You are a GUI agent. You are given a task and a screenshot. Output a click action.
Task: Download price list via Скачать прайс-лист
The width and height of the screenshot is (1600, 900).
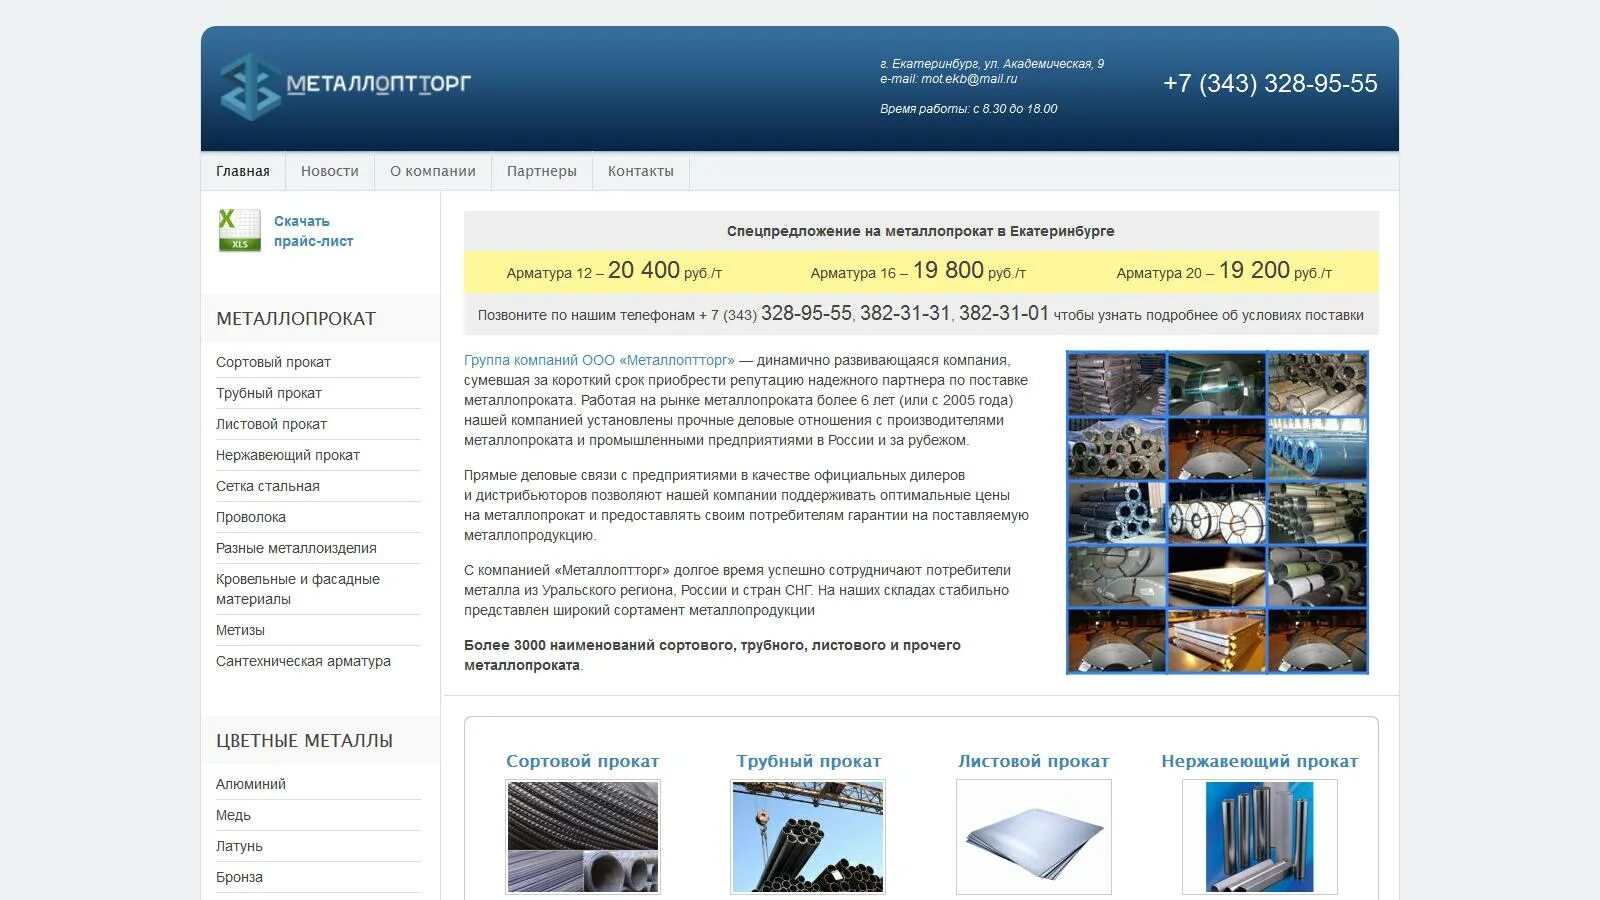[x=313, y=231]
